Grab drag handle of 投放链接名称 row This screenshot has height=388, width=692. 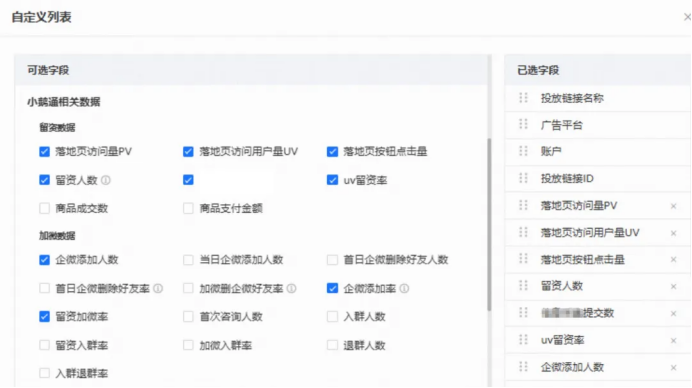click(523, 98)
